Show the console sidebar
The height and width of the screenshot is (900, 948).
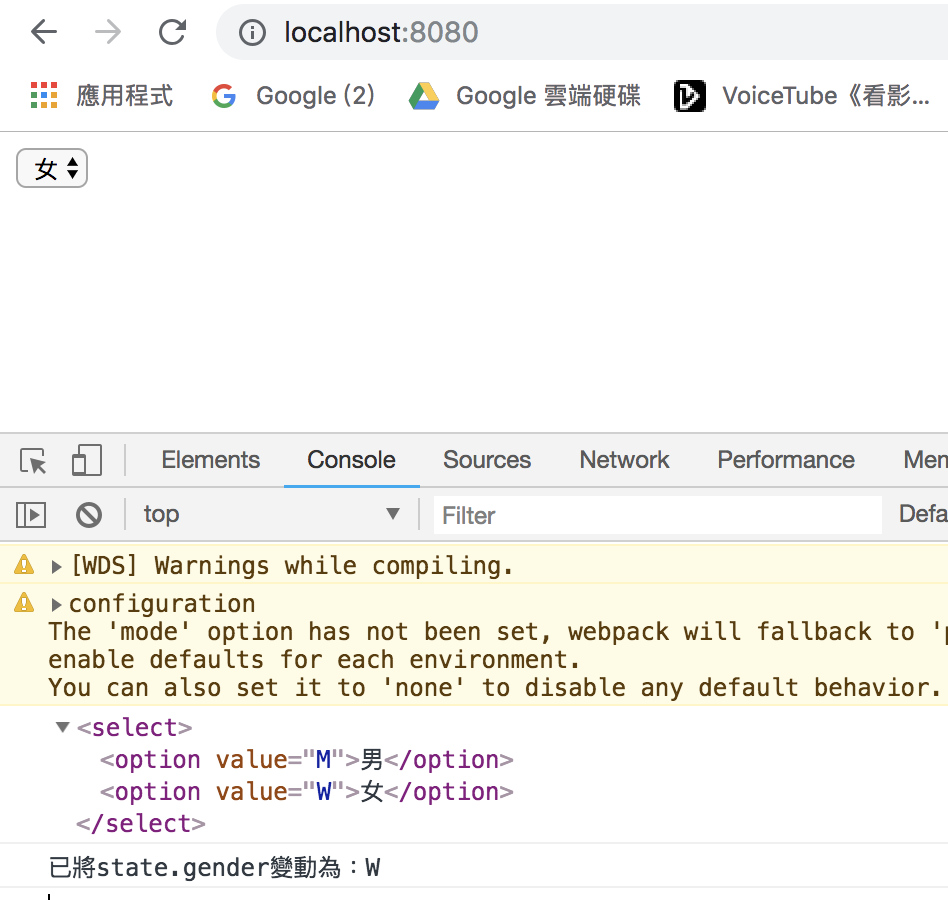(31, 515)
